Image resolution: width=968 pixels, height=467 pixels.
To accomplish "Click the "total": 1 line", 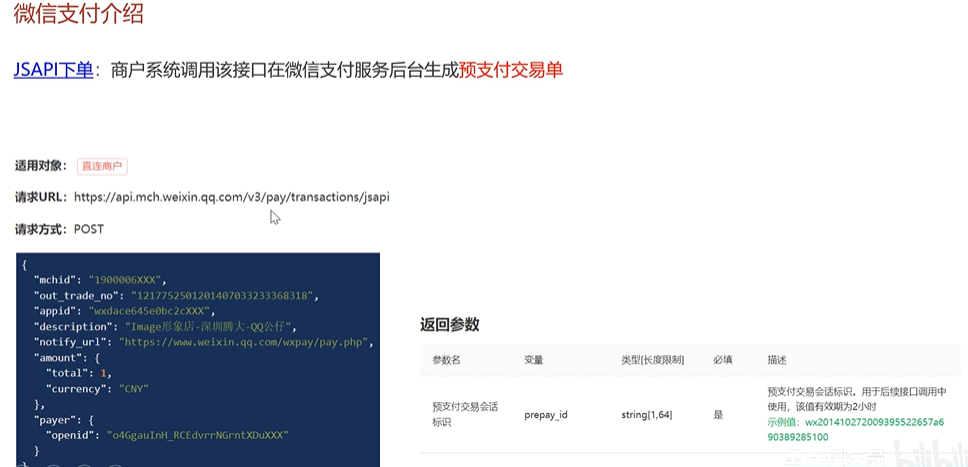I will [79, 373].
